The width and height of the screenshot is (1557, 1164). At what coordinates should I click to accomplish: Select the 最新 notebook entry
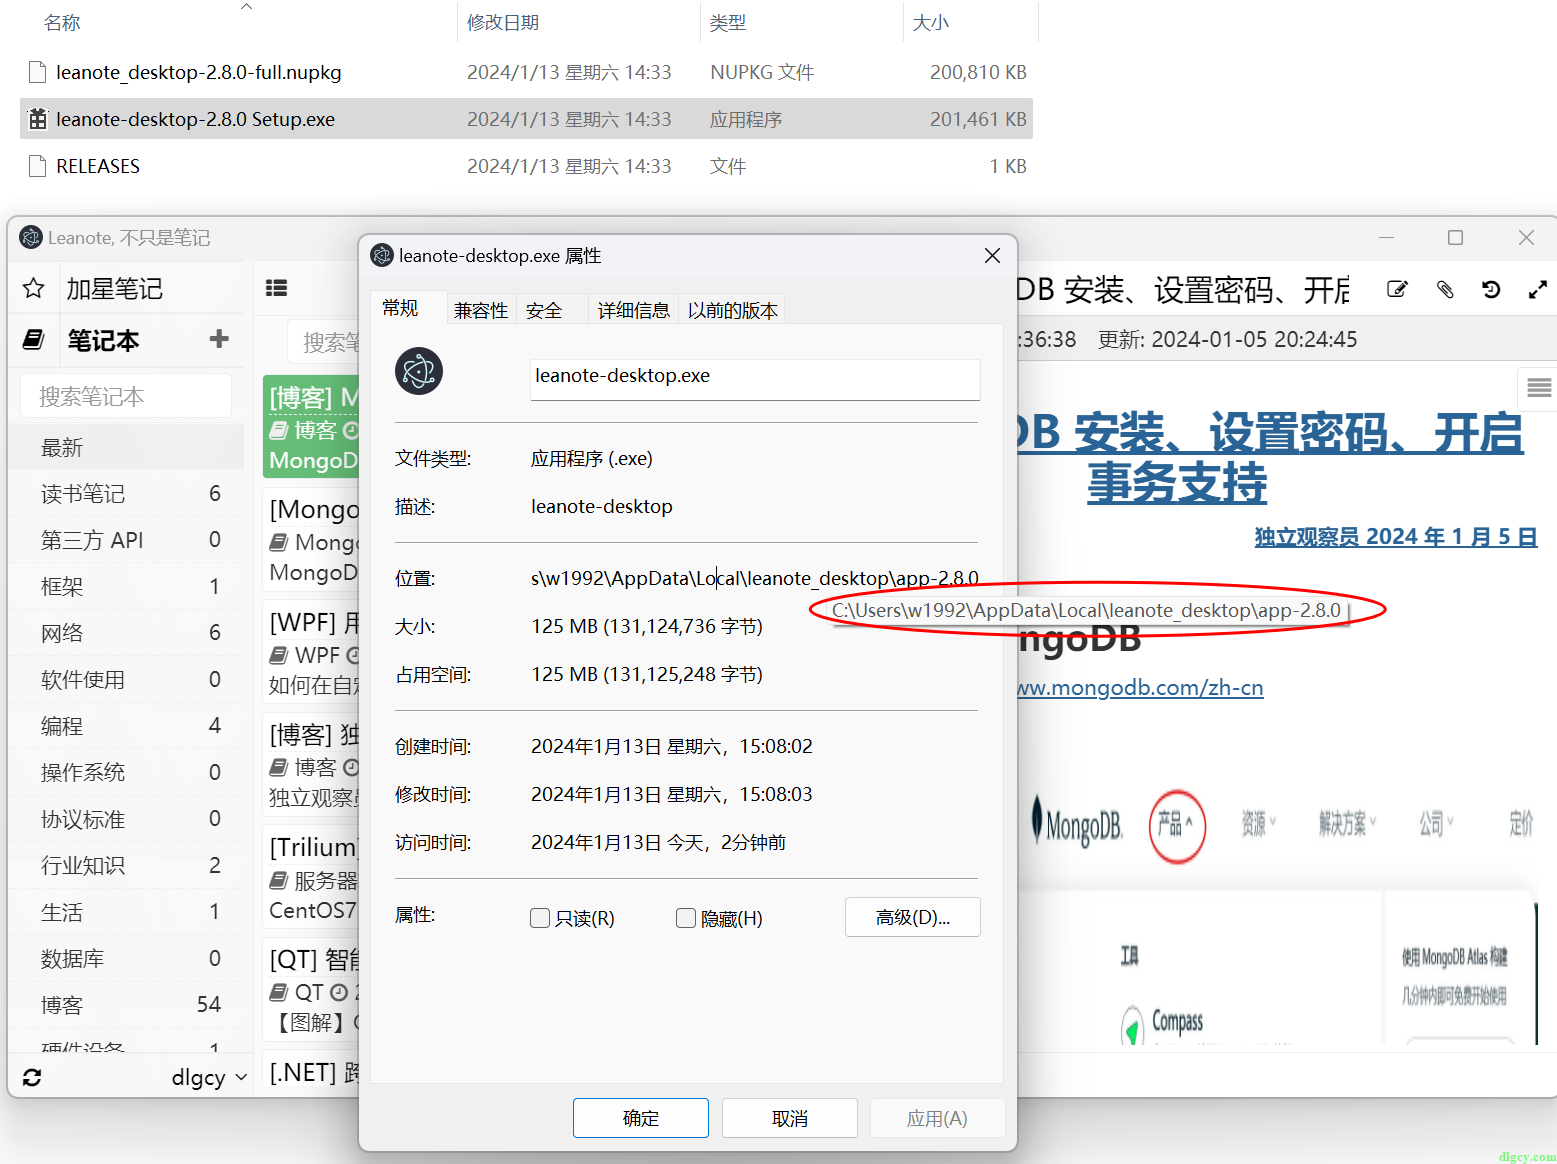point(127,447)
